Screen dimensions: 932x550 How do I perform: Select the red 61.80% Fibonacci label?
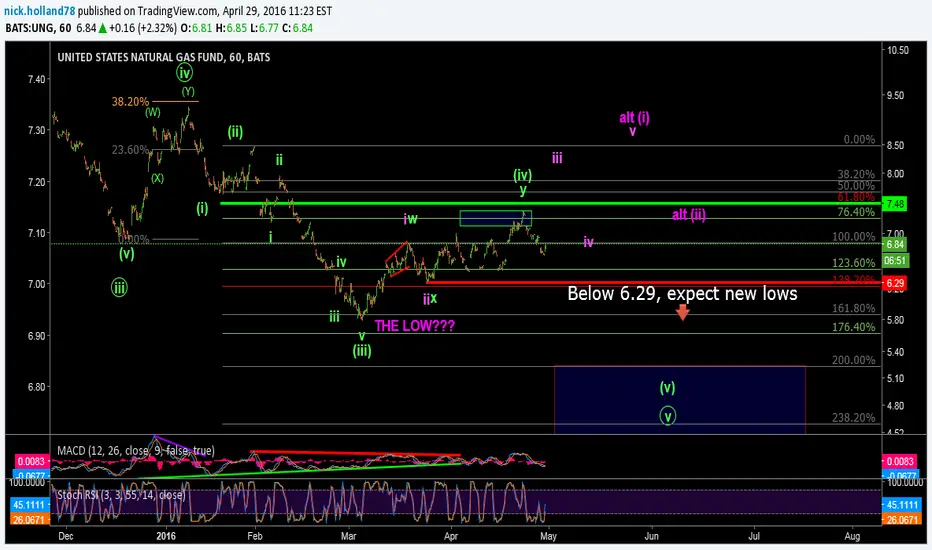[x=856, y=196]
